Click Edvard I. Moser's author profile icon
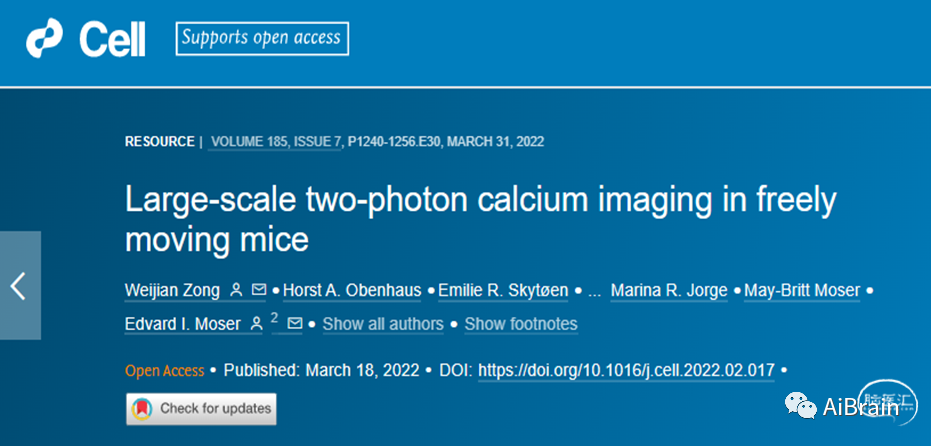931x446 pixels. (257, 324)
